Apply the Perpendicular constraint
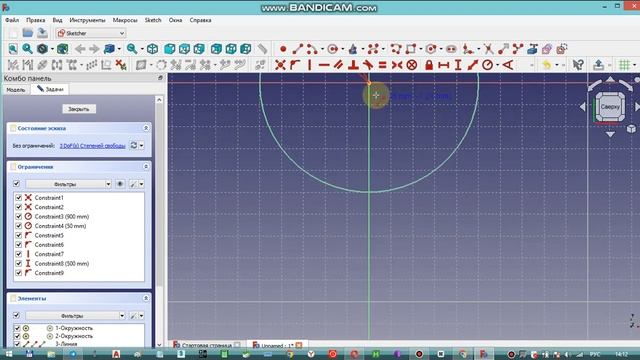The image size is (640, 360). pos(353,65)
